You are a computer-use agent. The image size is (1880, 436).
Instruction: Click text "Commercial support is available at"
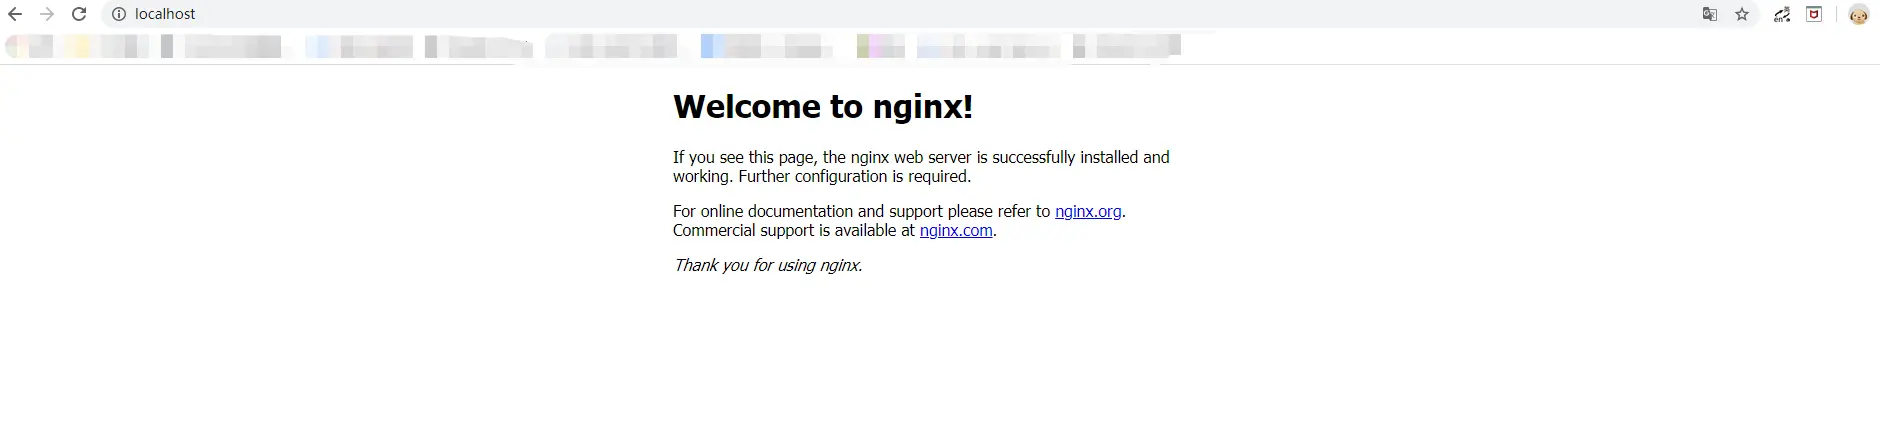[x=794, y=230]
